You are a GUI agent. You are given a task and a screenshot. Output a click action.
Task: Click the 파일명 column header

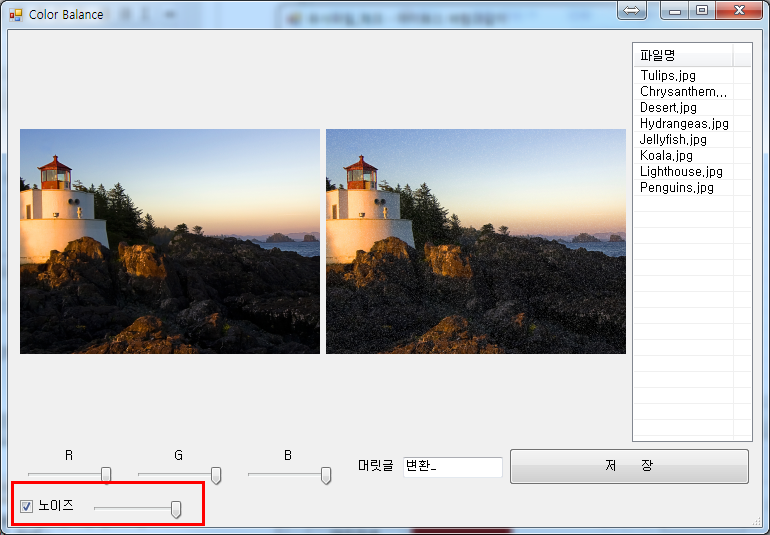tap(683, 55)
